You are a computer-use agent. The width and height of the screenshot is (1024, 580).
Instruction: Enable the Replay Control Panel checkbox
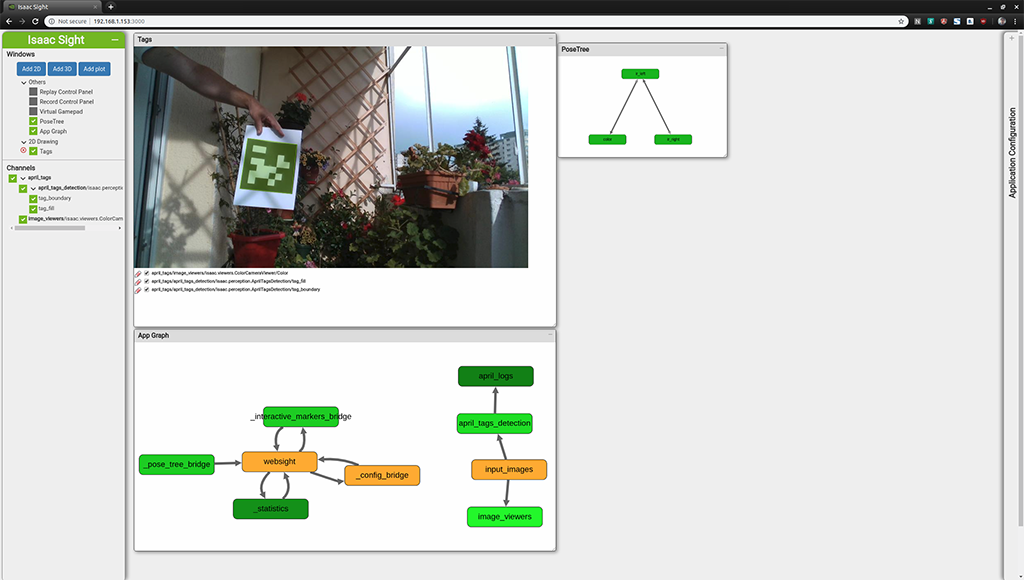coord(33,92)
